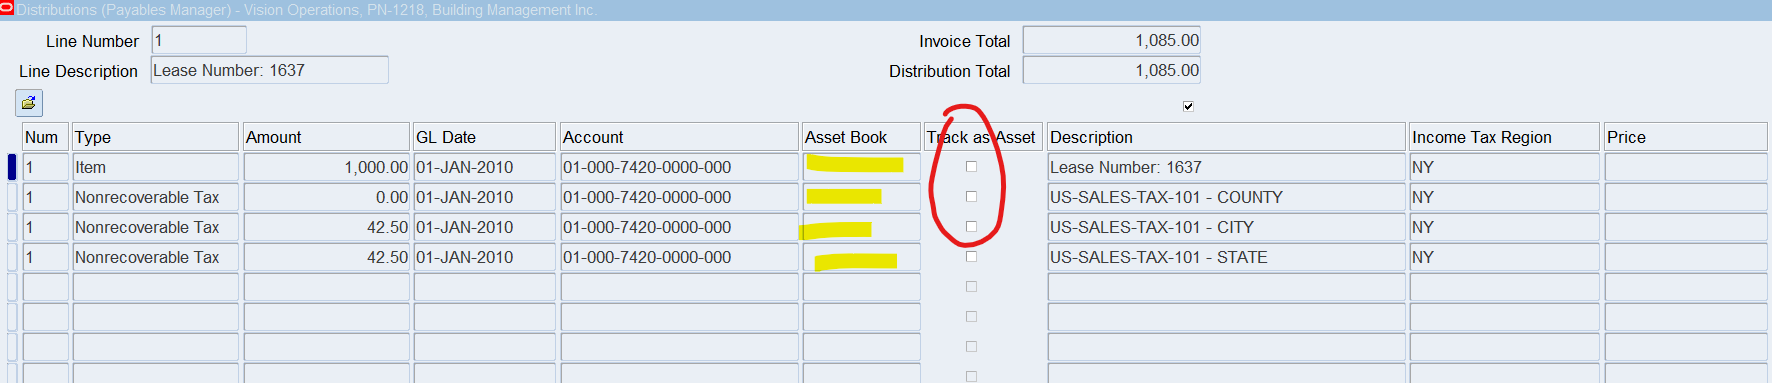
Task: Click the Amount column header
Action: [327, 137]
